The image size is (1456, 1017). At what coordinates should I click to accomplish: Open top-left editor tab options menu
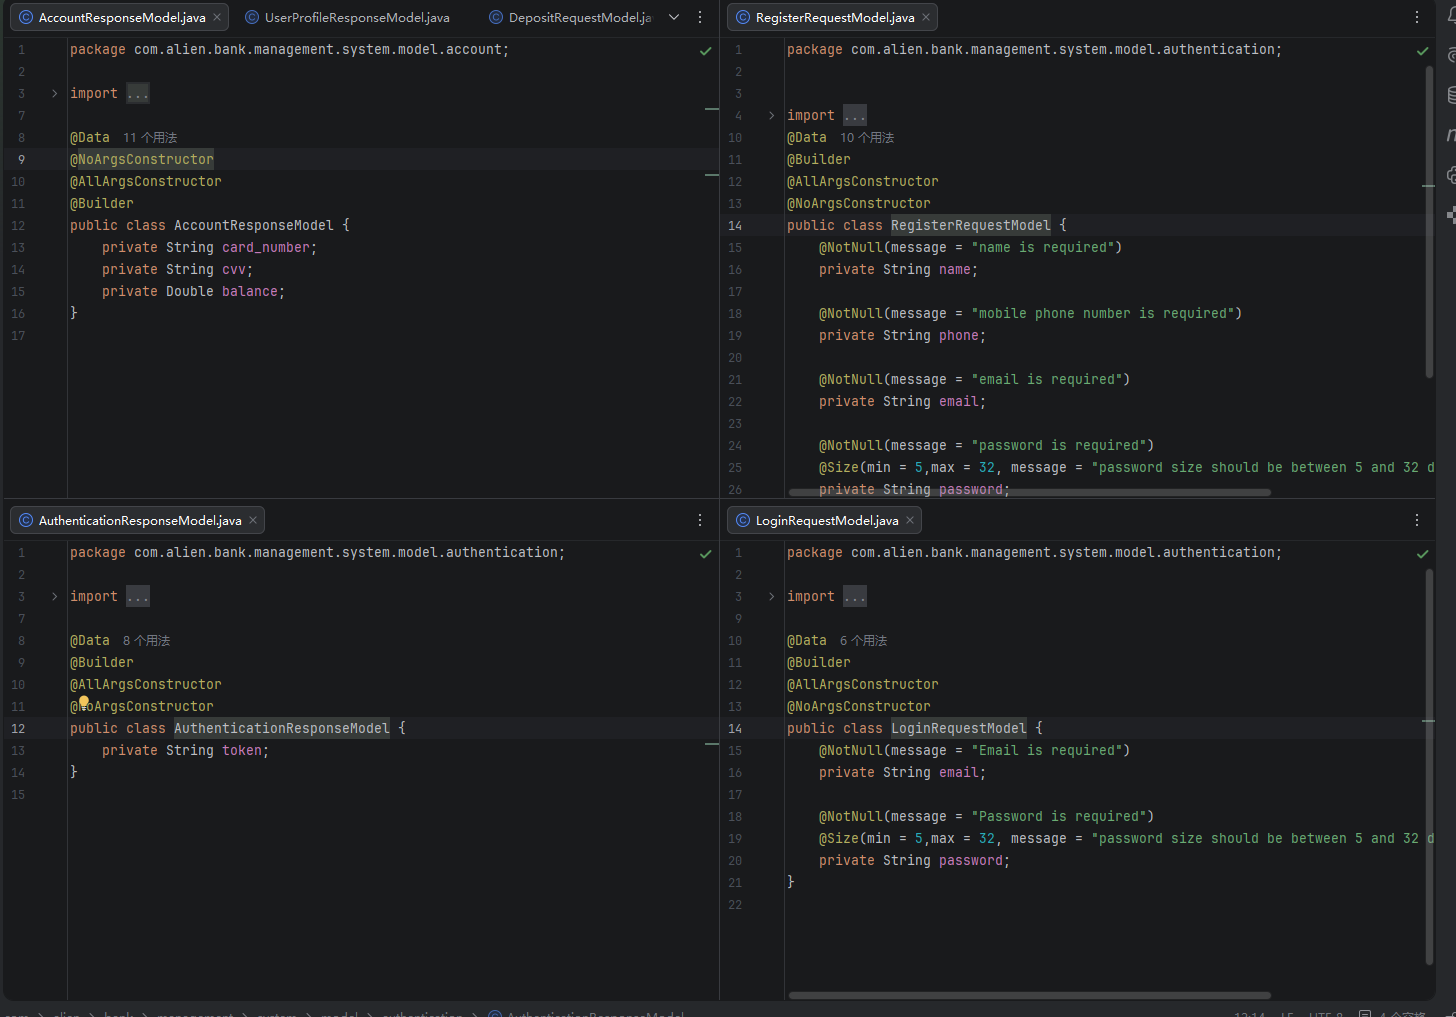[x=700, y=17]
